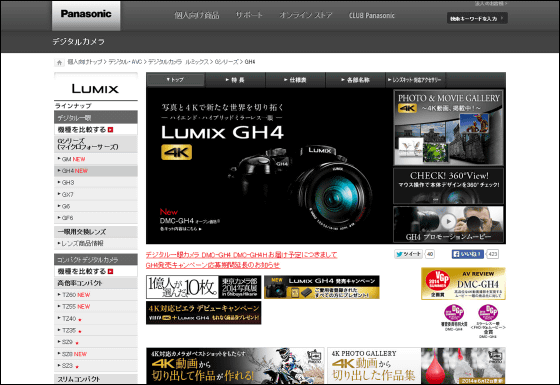Open 4K PHOTO GALLERY banner
This screenshot has height=385, width=560.
[416, 366]
